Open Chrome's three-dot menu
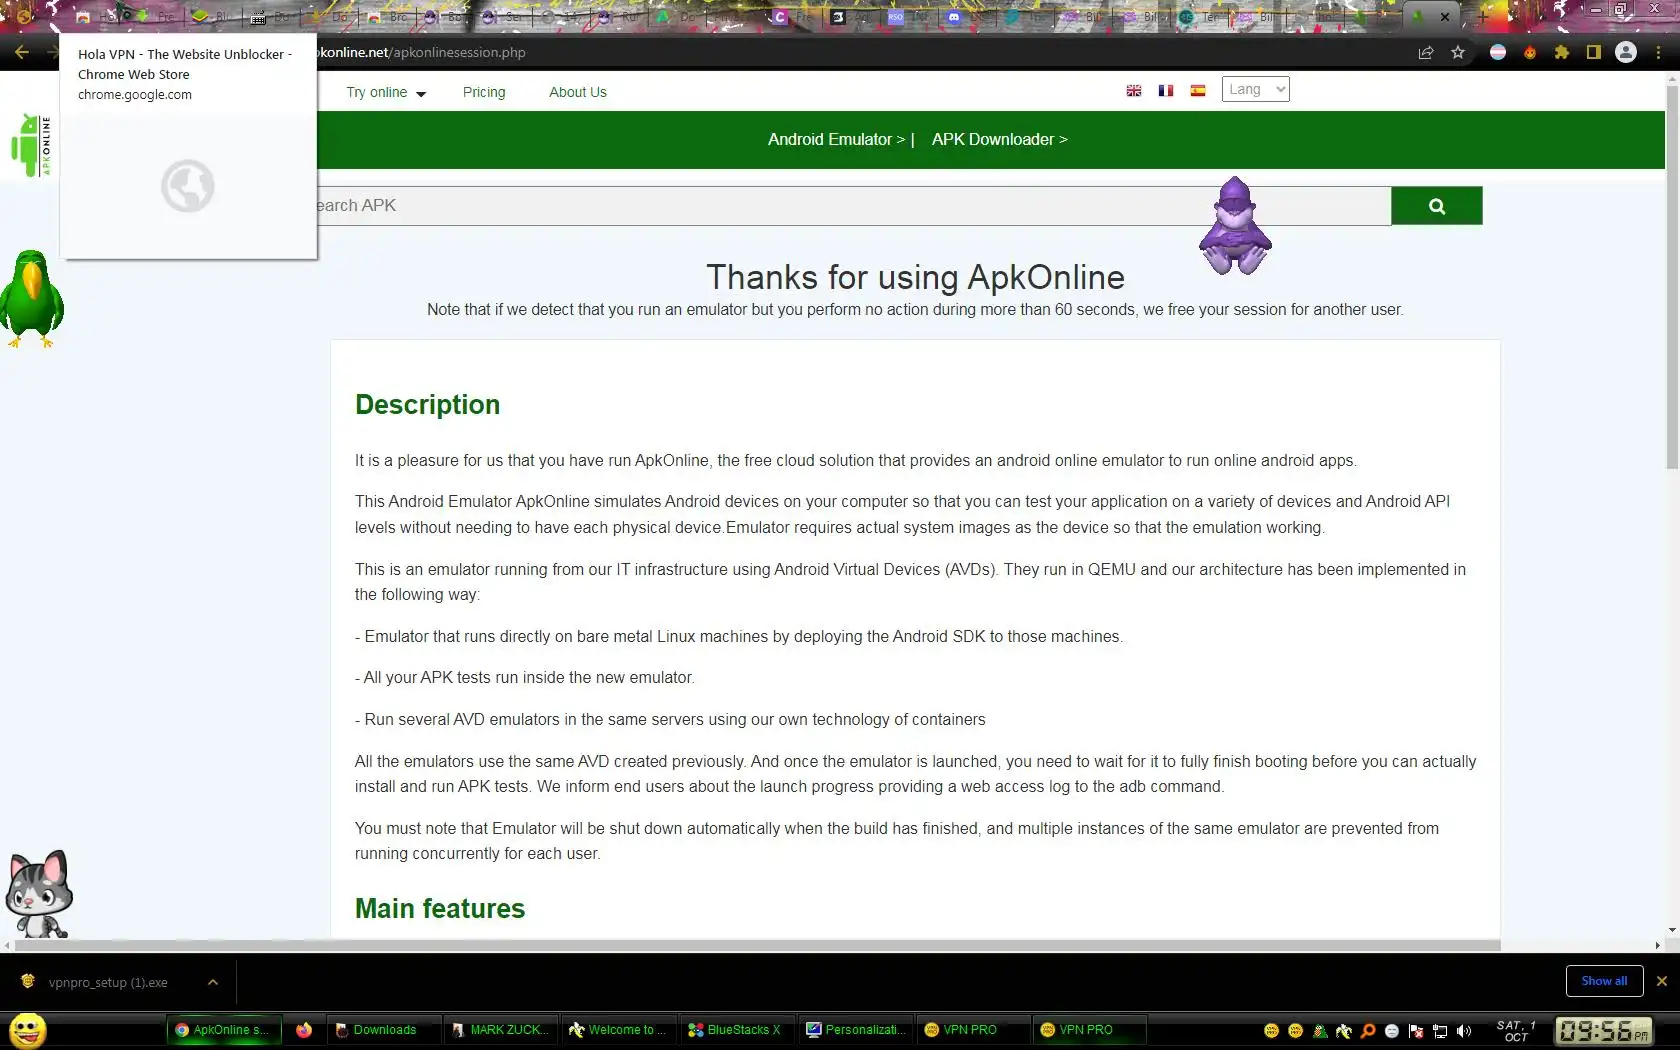This screenshot has height=1050, width=1680. 1659,53
